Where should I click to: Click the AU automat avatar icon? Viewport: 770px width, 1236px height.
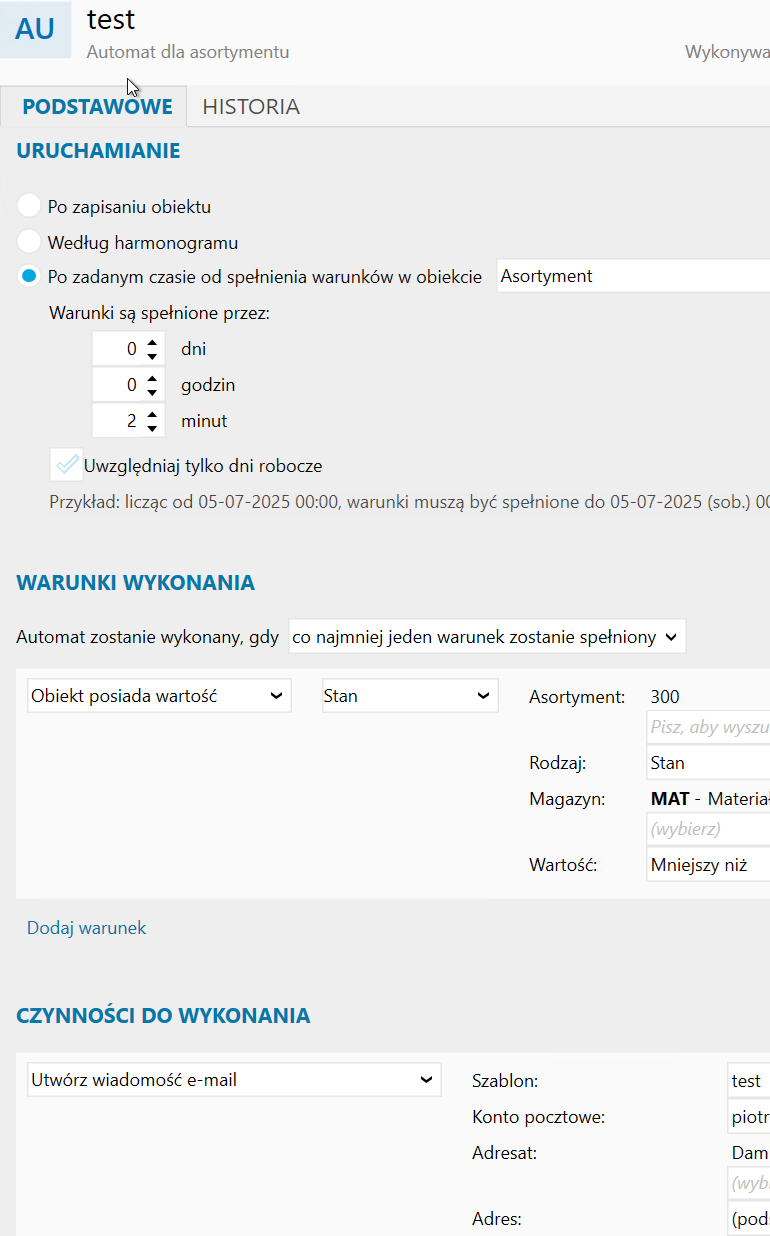pos(35,30)
